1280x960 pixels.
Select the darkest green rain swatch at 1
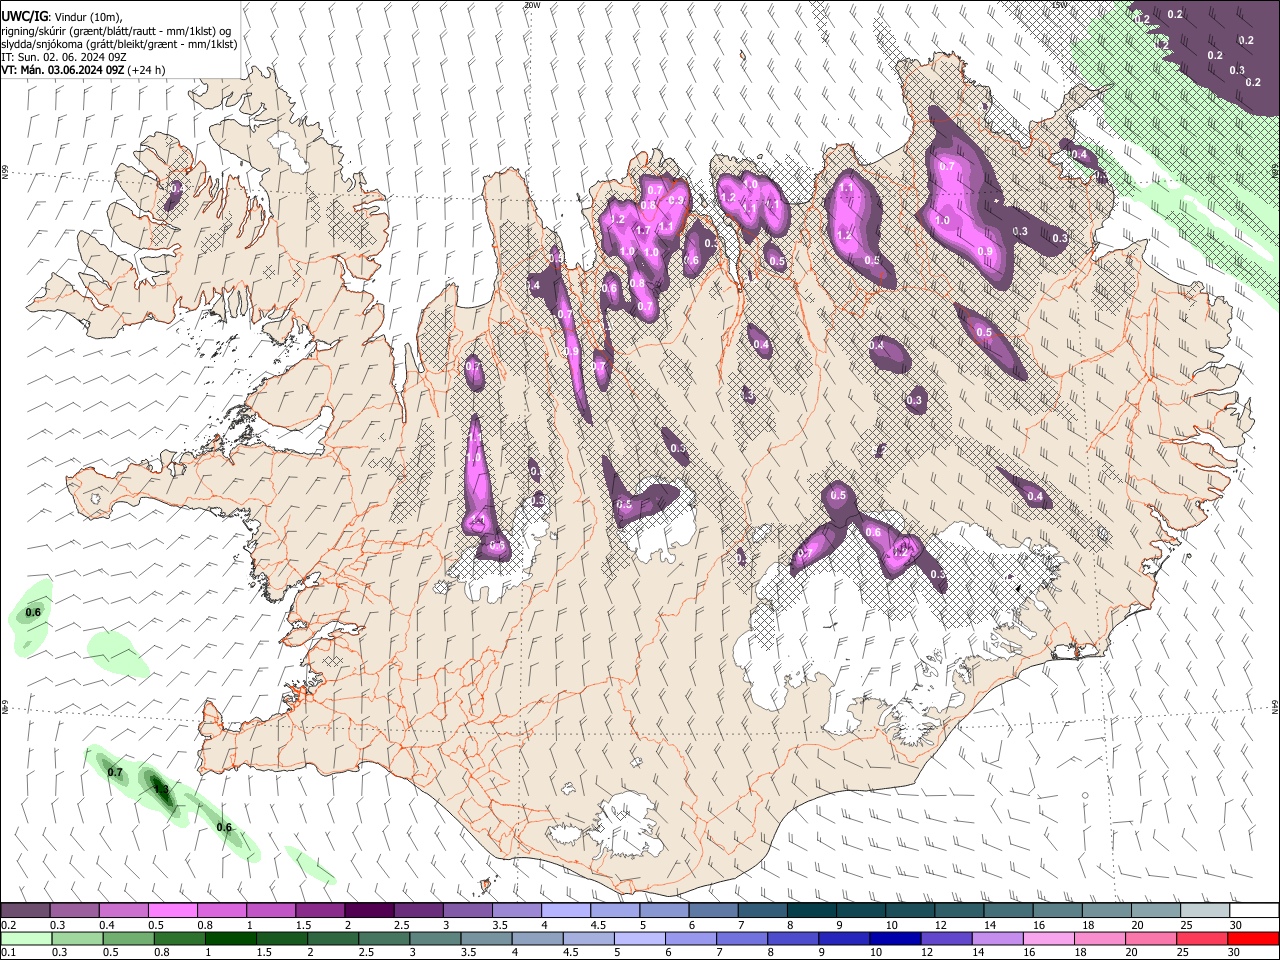(230, 939)
